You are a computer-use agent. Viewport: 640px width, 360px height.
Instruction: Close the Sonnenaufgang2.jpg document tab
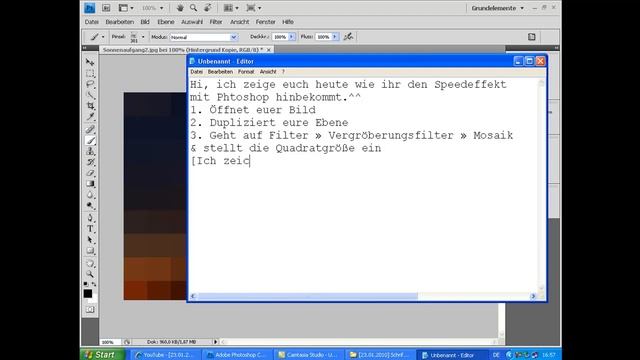[269, 50]
